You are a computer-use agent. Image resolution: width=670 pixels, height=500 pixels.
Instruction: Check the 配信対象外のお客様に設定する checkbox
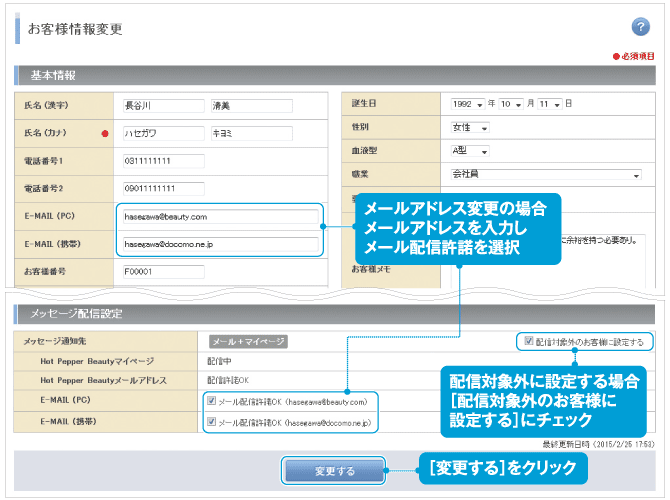pos(529,342)
